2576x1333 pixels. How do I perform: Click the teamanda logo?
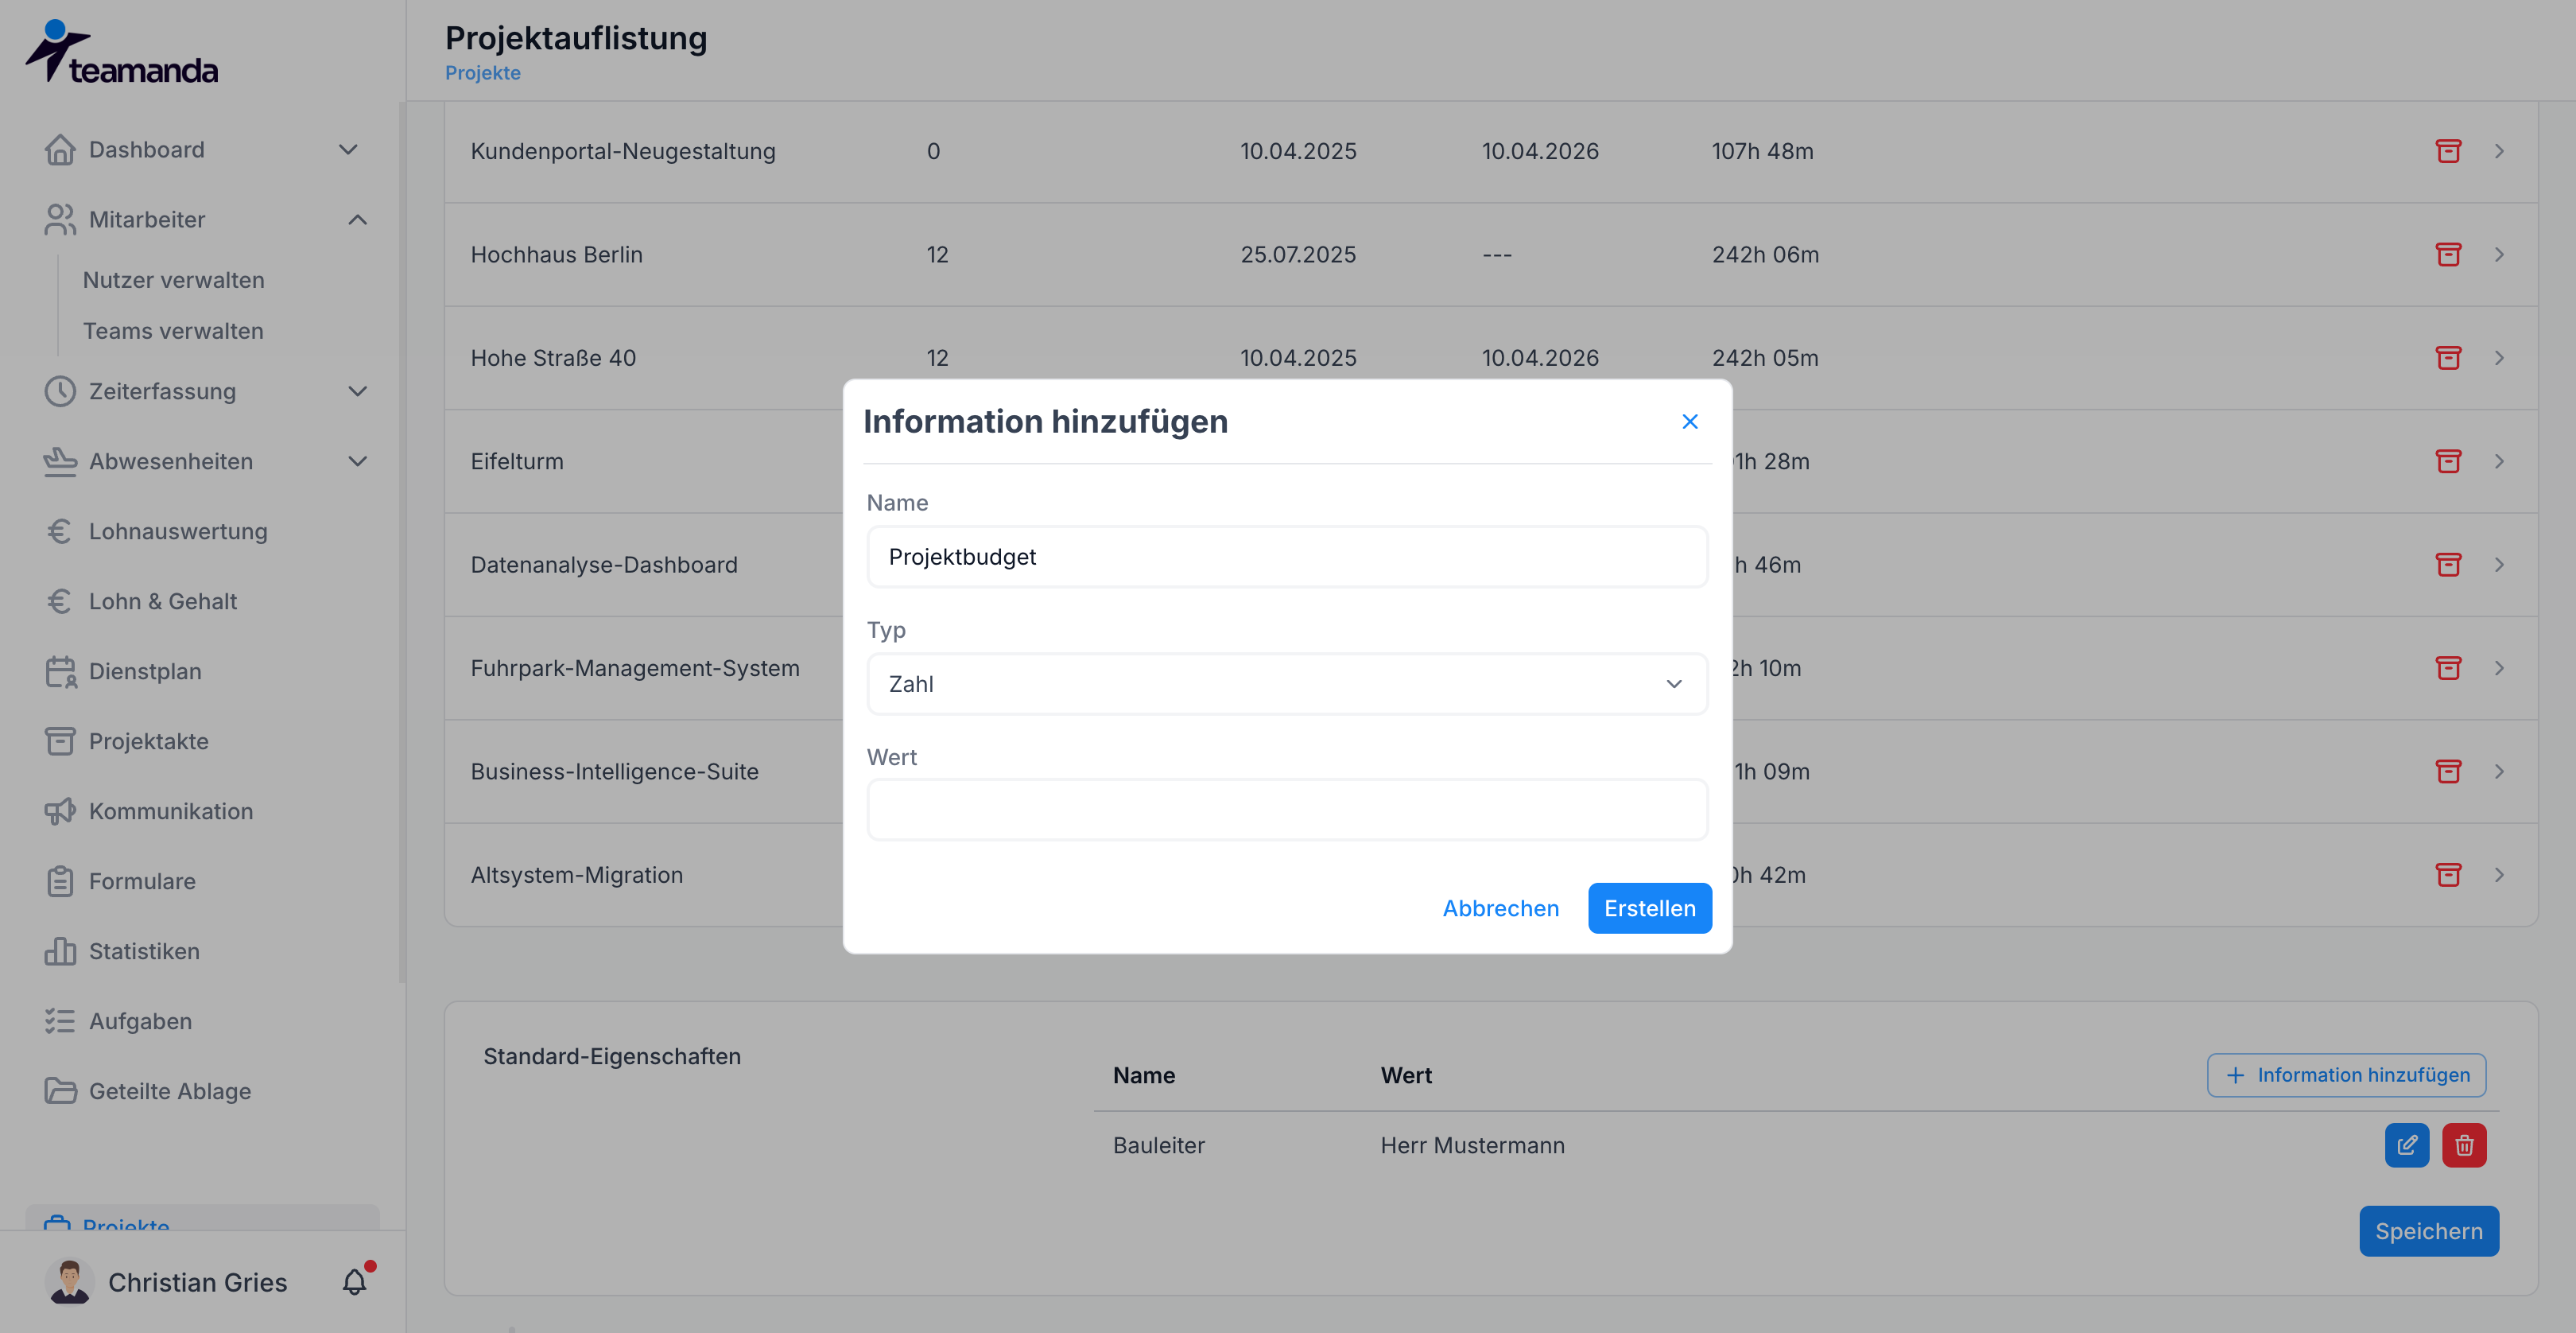point(121,51)
